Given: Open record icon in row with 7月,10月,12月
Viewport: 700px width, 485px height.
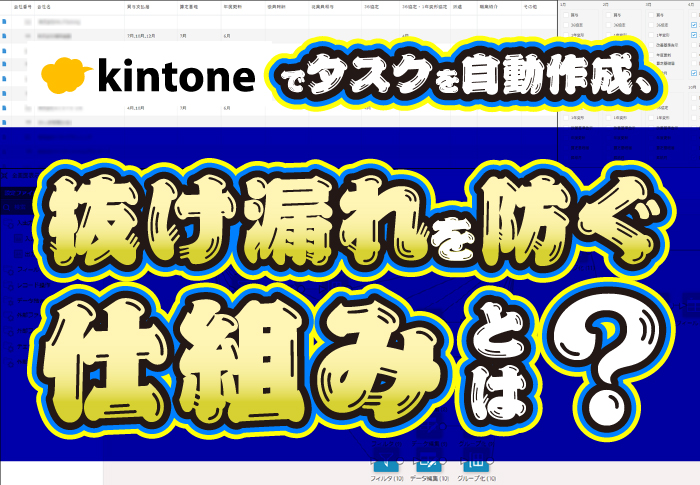Looking at the screenshot, I should 4,35.
